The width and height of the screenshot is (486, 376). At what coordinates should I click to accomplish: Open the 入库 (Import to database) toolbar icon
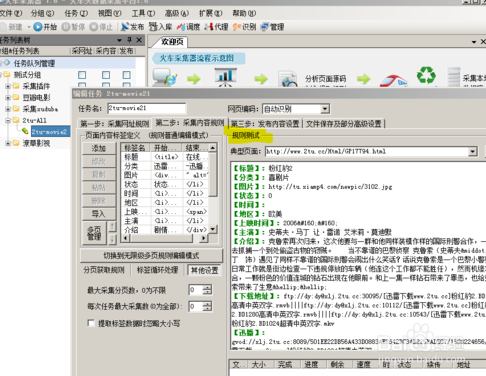[153, 27]
